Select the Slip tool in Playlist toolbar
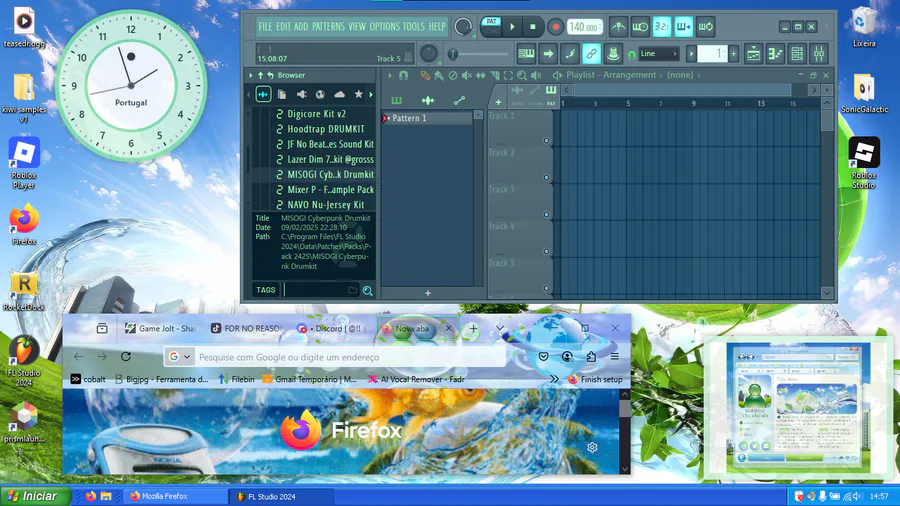The height and width of the screenshot is (506, 900). coord(480,75)
